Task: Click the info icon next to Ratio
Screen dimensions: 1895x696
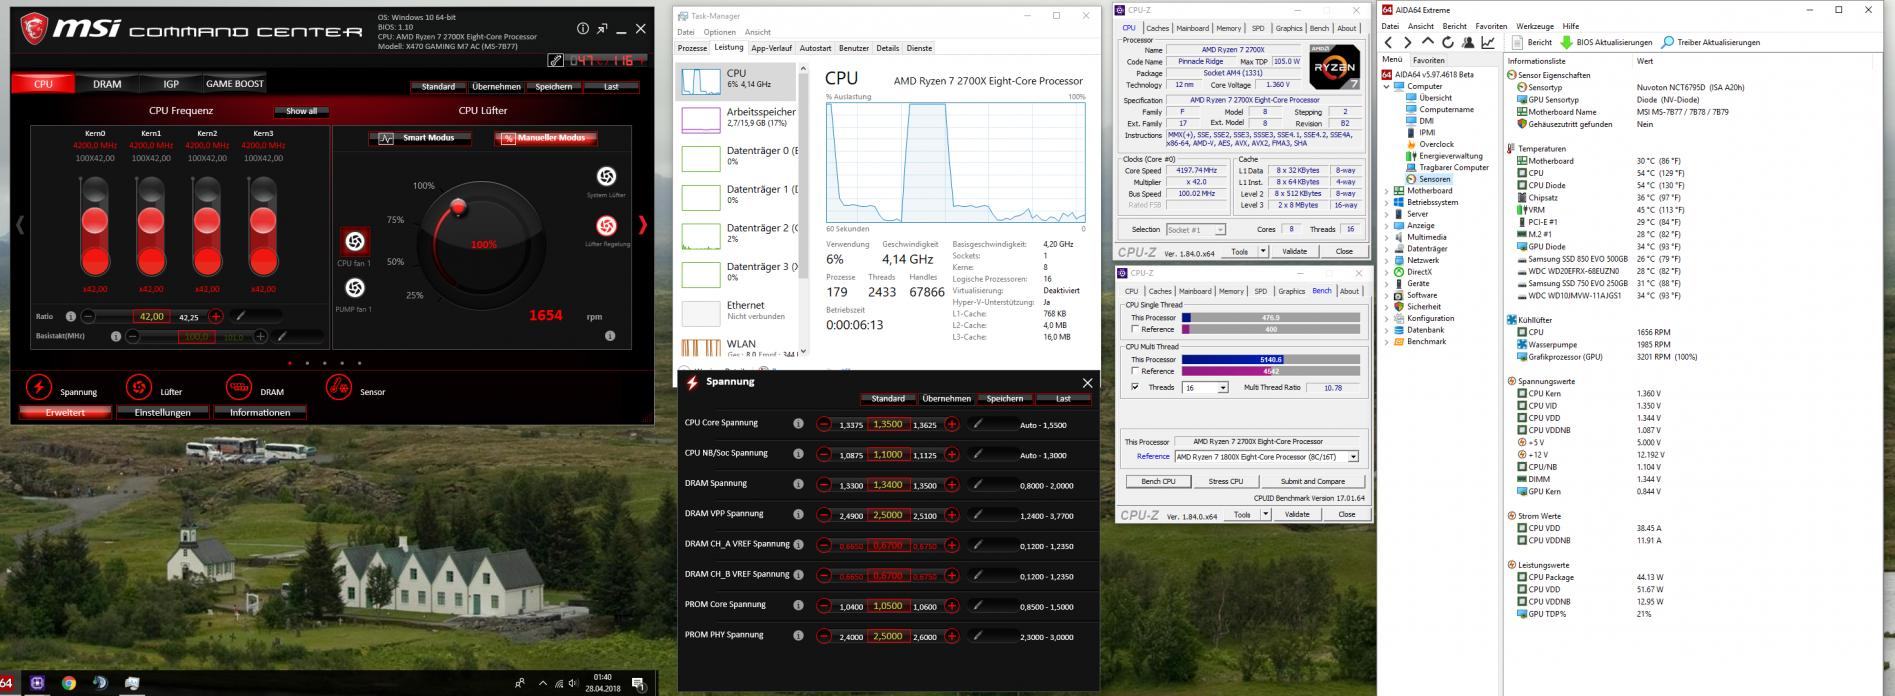Action: [x=71, y=316]
